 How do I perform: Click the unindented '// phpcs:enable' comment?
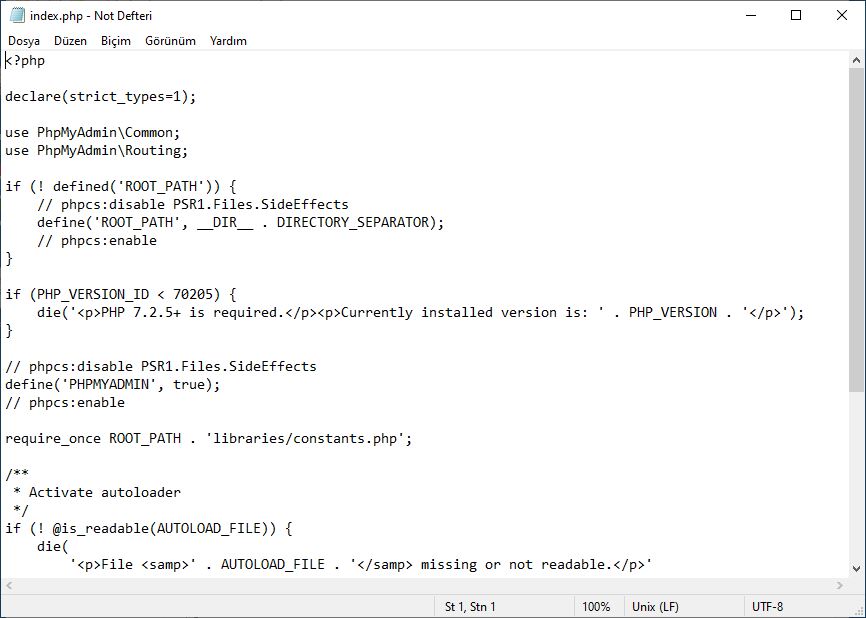tap(65, 403)
